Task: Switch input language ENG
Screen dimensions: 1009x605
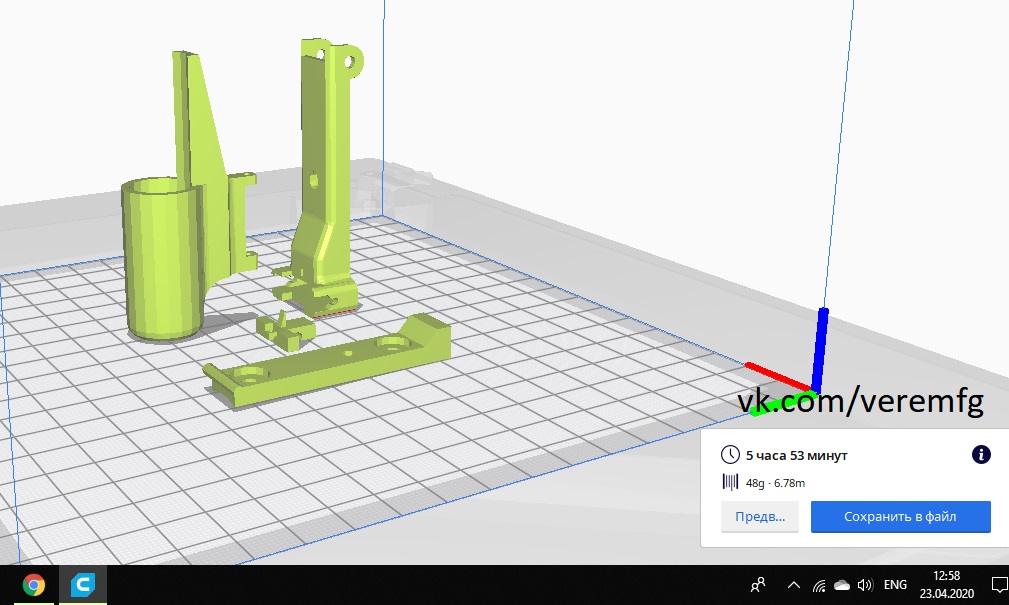Action: point(895,585)
